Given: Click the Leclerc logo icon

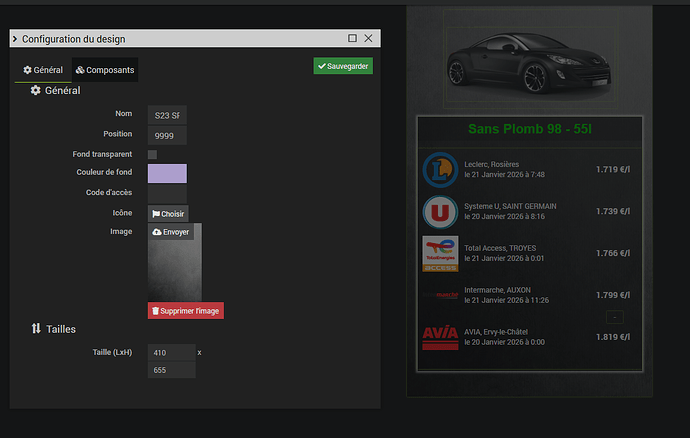Looking at the screenshot, I should click(x=440, y=170).
